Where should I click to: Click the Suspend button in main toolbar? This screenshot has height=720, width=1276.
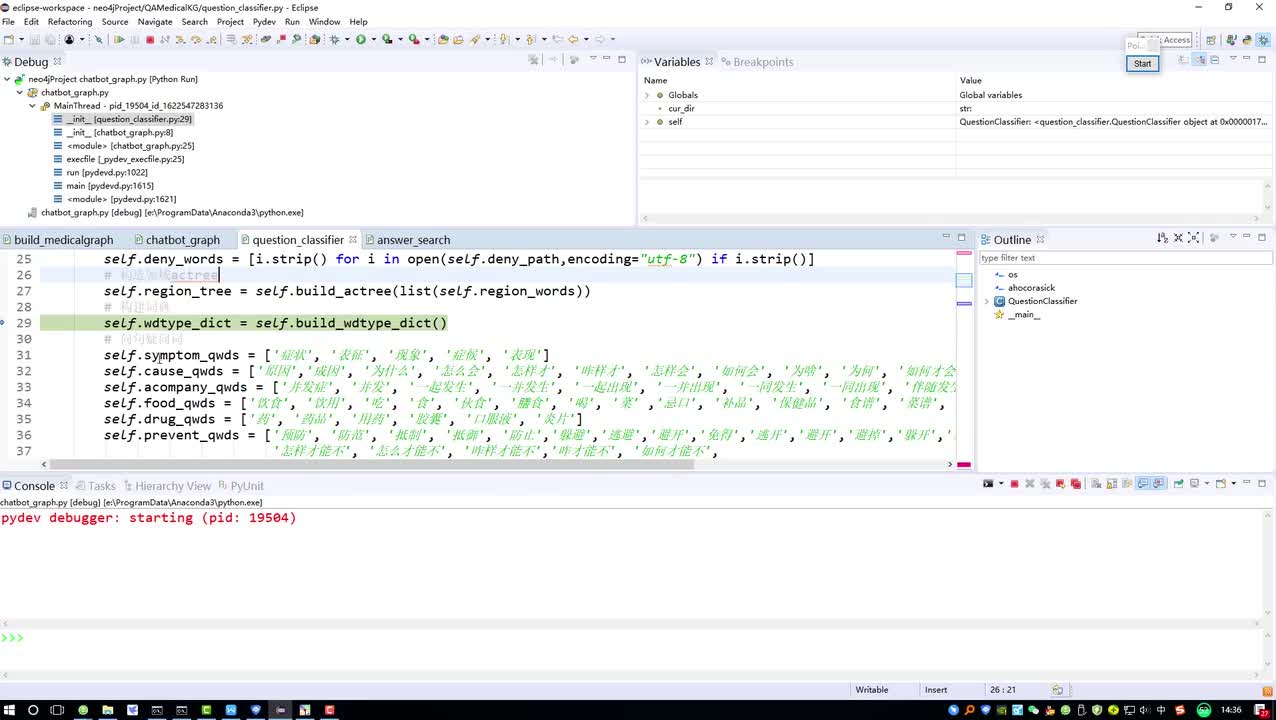(x=134, y=40)
